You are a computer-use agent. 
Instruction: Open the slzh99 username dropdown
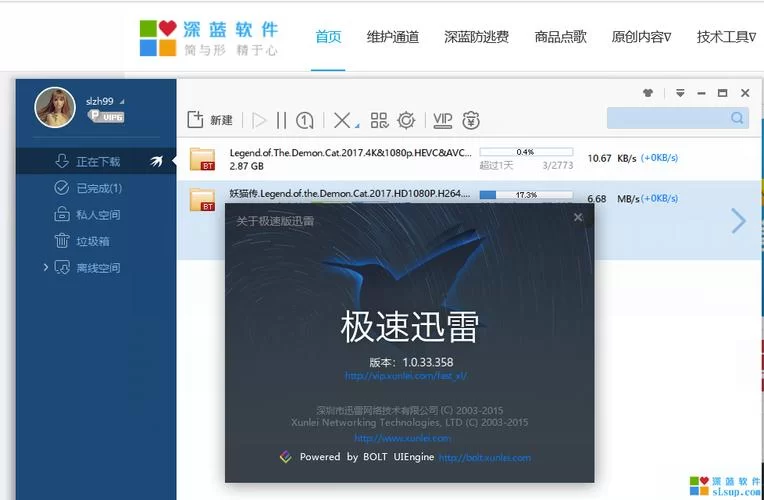point(105,101)
